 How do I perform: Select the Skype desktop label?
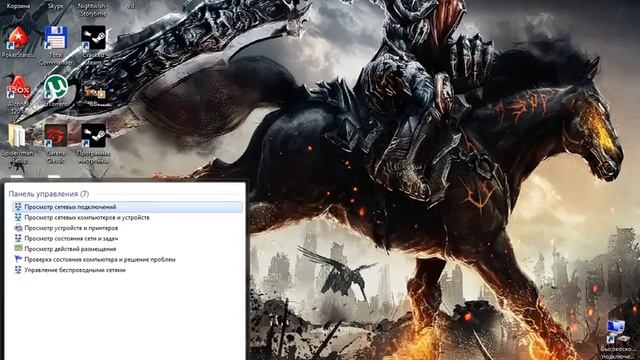coord(56,6)
